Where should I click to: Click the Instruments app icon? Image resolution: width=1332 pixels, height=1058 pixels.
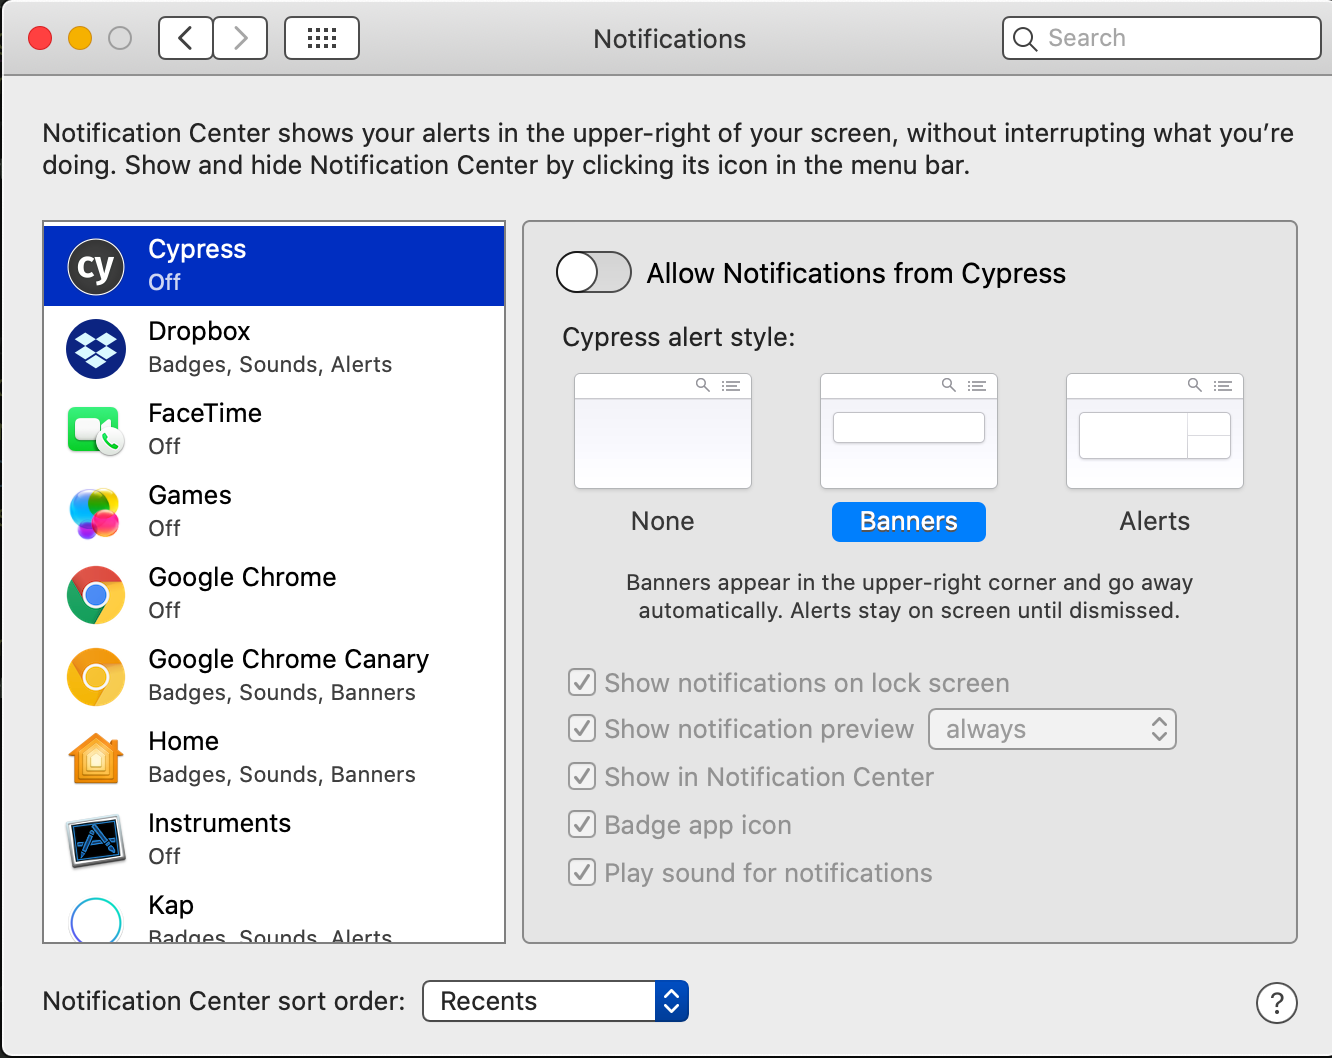click(x=96, y=841)
